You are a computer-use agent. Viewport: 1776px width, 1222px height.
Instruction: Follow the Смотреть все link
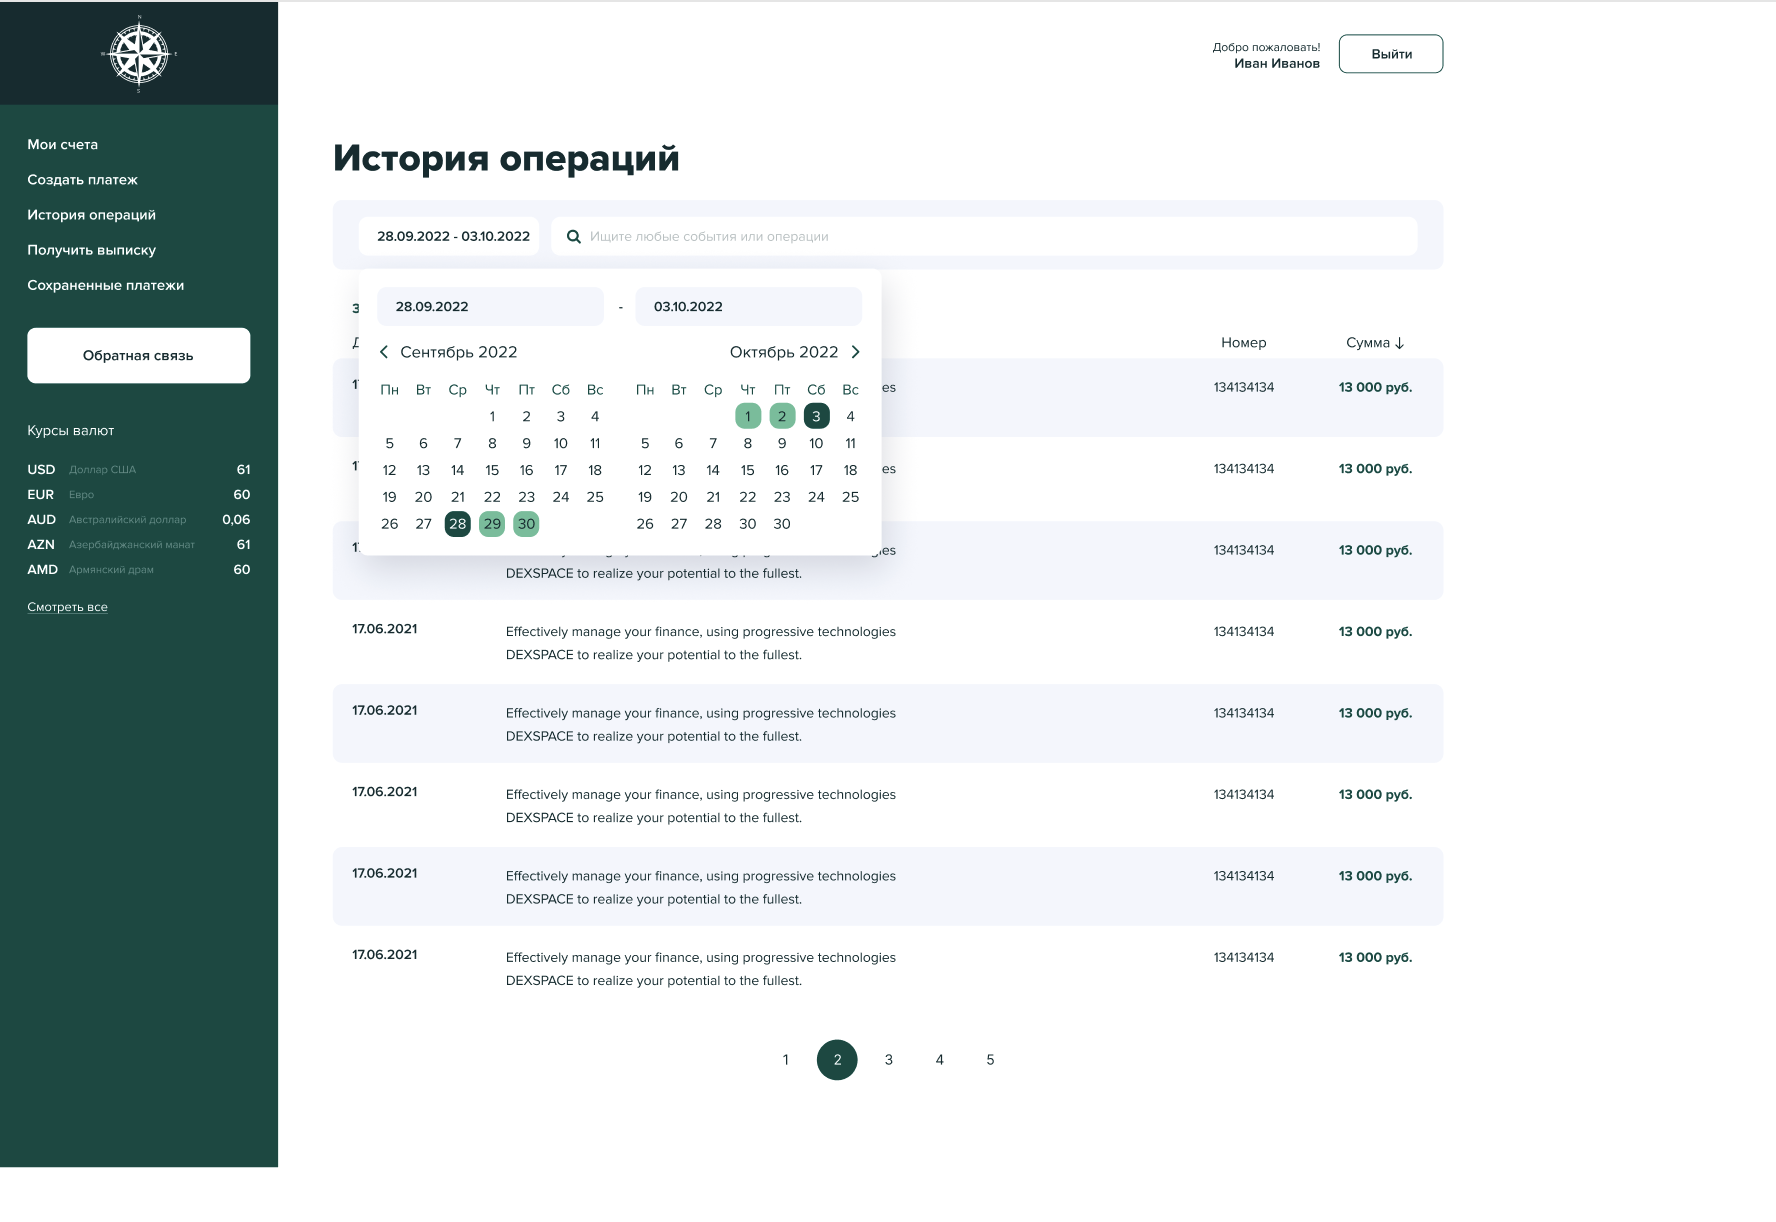[x=68, y=607]
